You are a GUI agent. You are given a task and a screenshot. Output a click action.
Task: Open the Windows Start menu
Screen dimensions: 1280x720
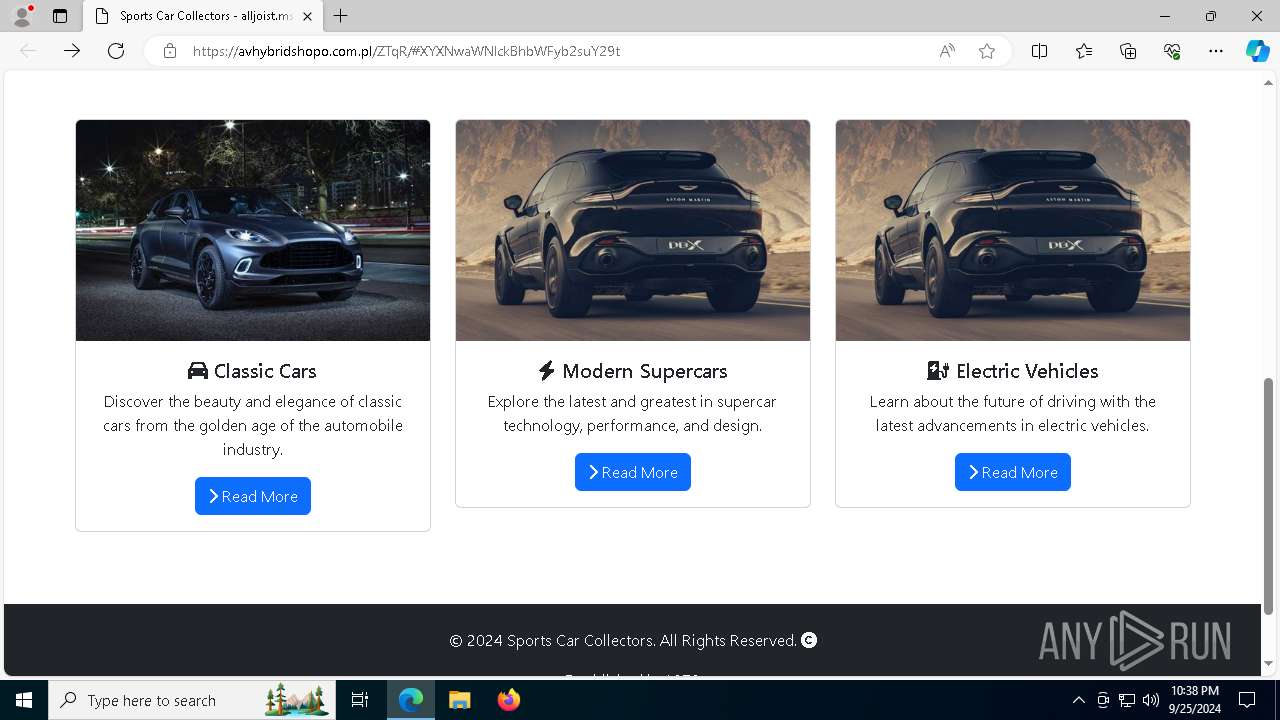click(x=24, y=700)
